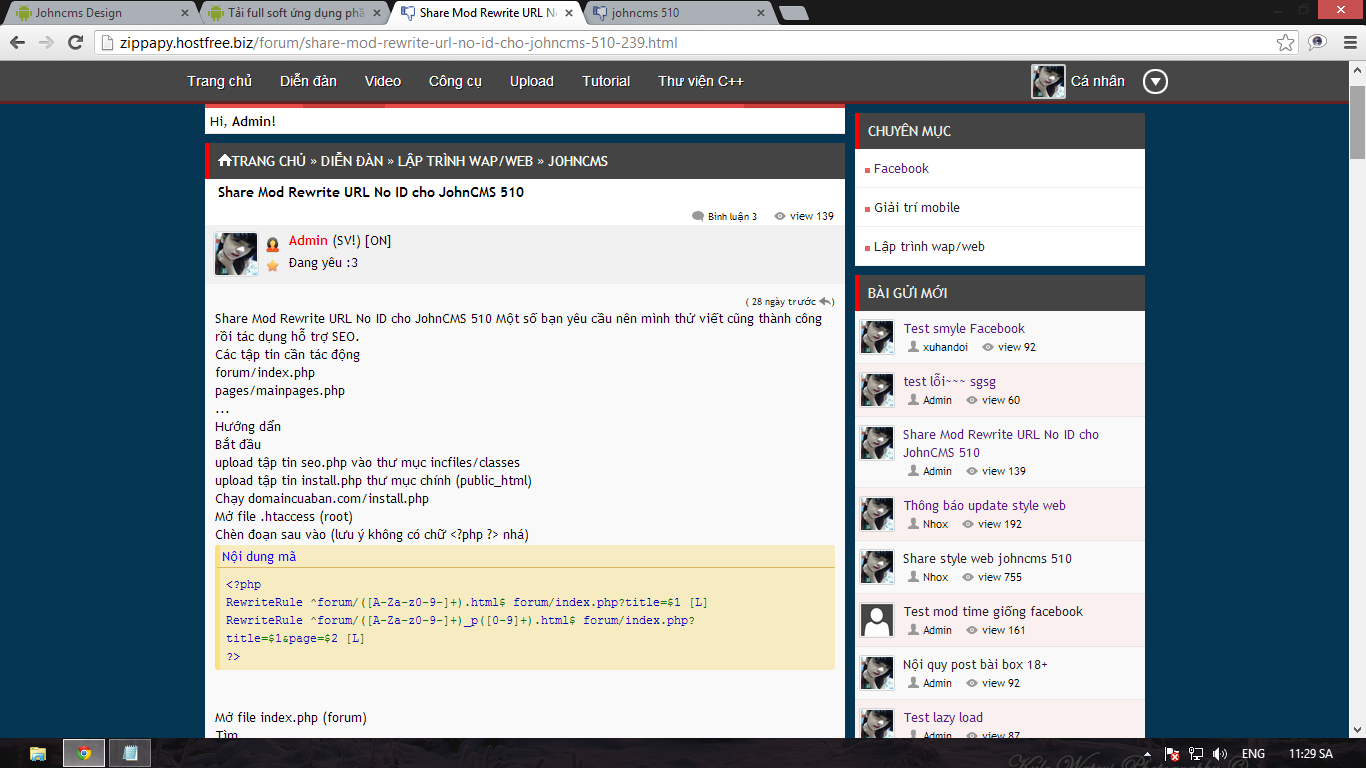Screen dimensions: 1366x768
Task: Open the Chrome hamburger menu
Action: [x=1346, y=43]
